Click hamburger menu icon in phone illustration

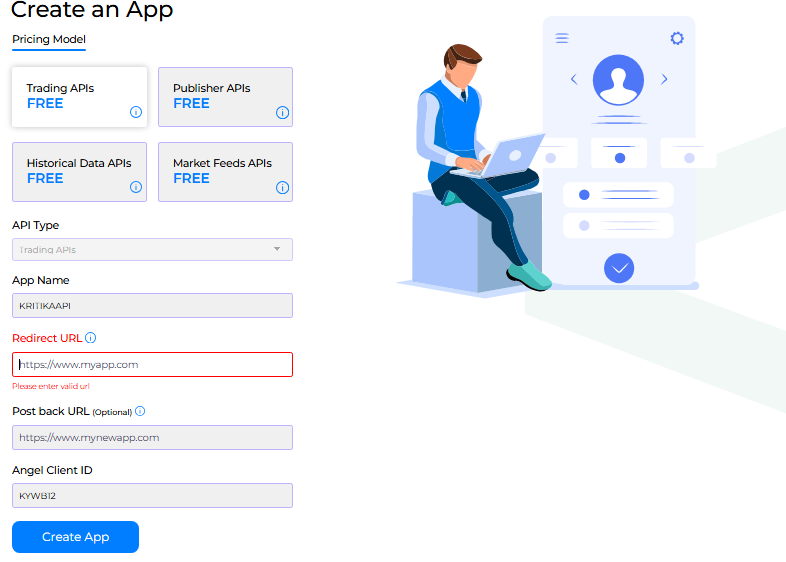[562, 38]
